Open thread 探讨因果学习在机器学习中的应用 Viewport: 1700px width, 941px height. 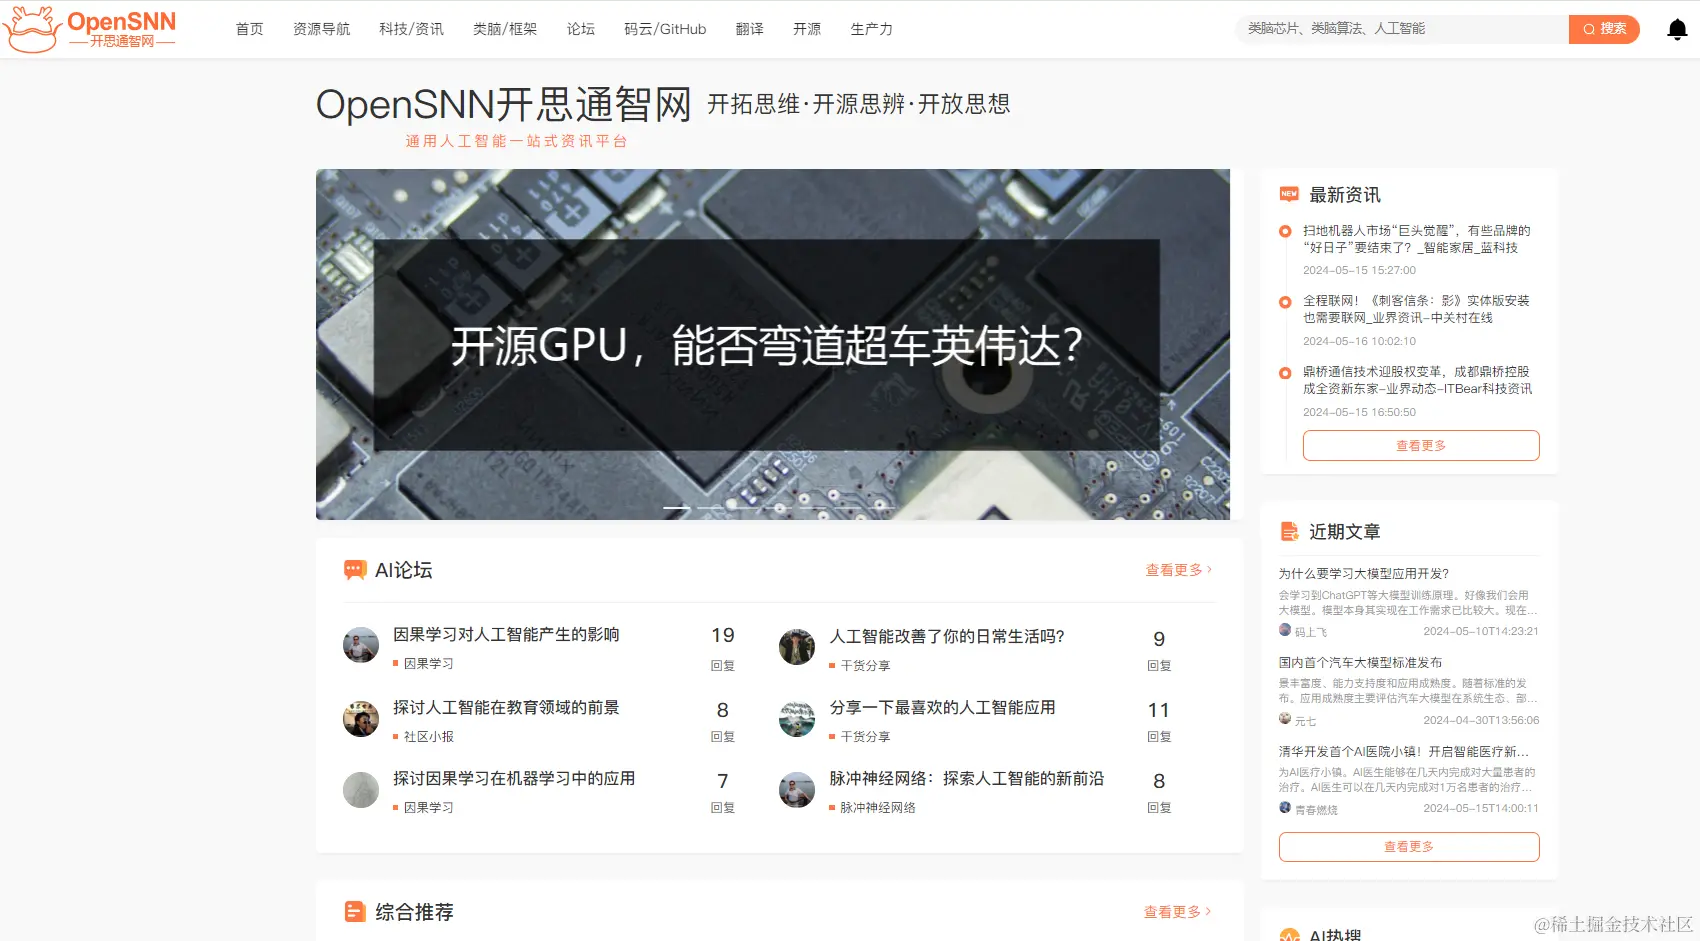tap(514, 779)
